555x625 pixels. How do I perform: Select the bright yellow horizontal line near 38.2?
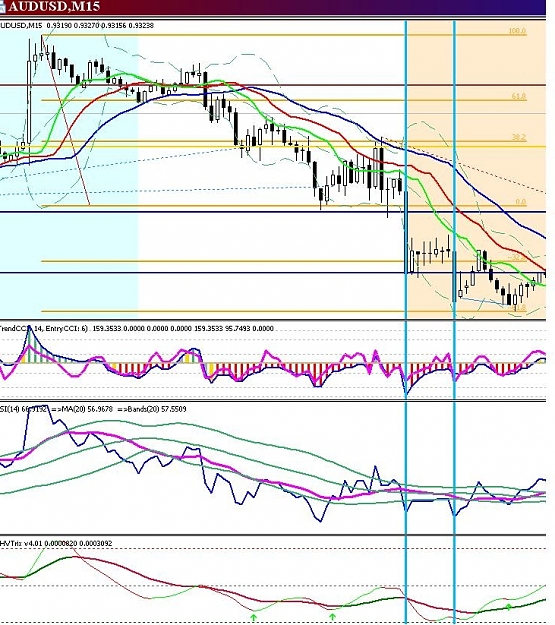pos(273,147)
